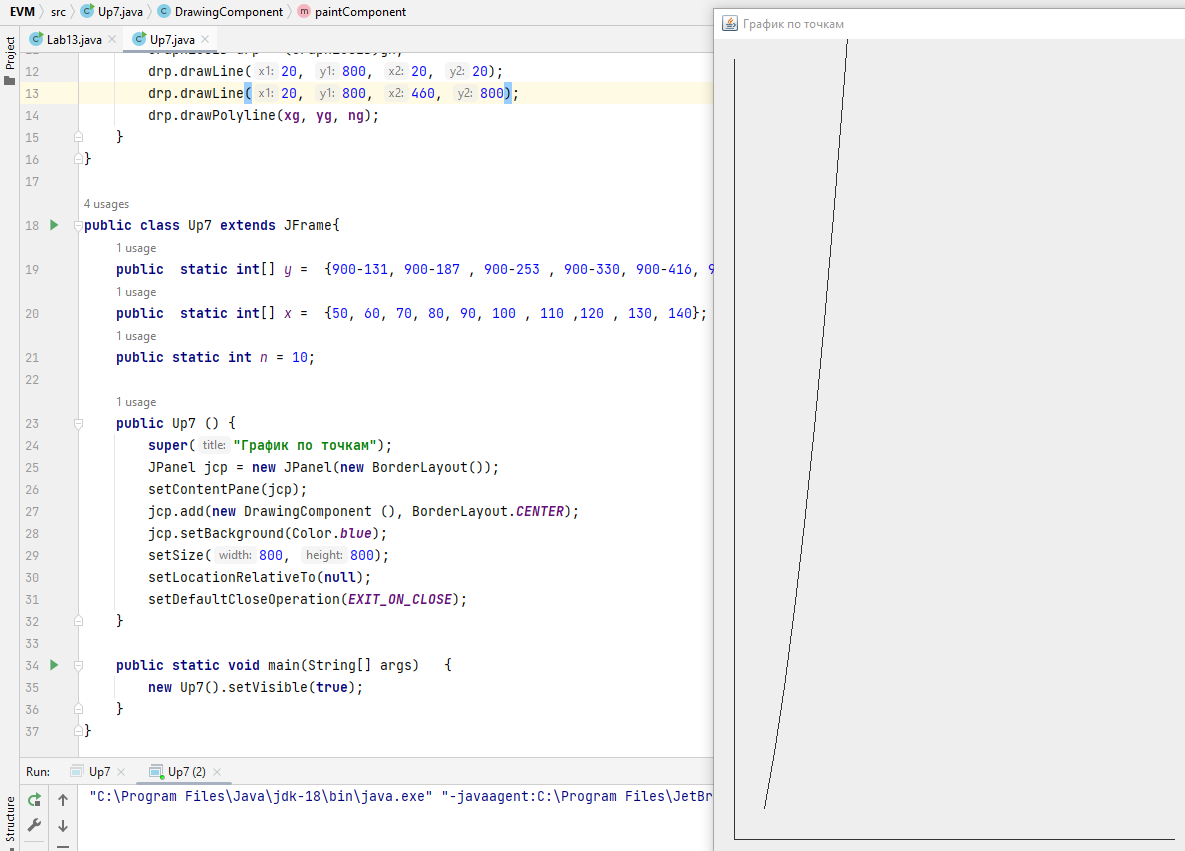Click the EVM project breadcrumb
Image resolution: width=1185 pixels, height=851 pixels.
(x=22, y=11)
